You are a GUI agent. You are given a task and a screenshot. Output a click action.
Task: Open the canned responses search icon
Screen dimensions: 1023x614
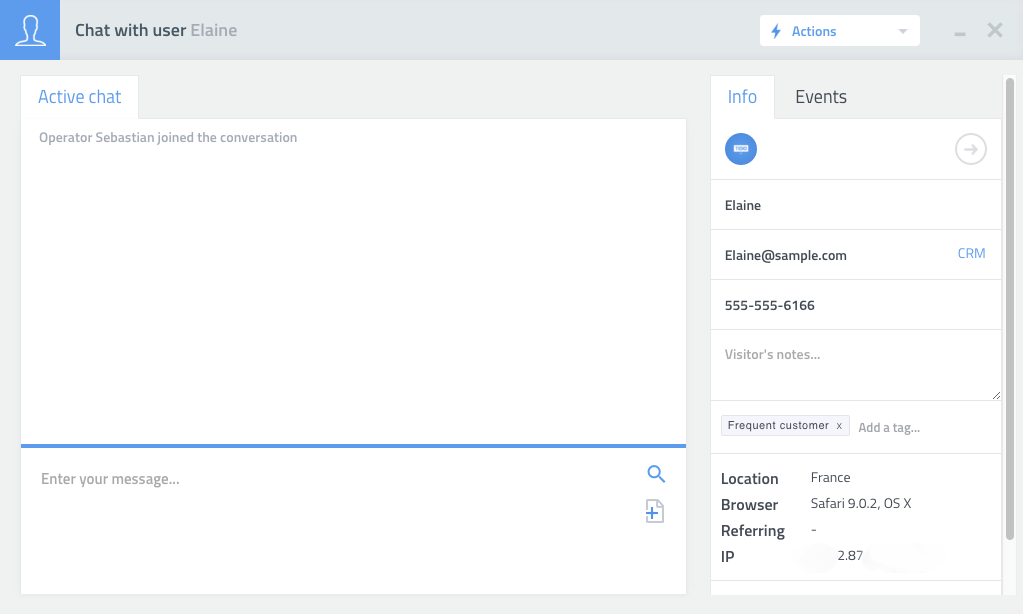656,475
